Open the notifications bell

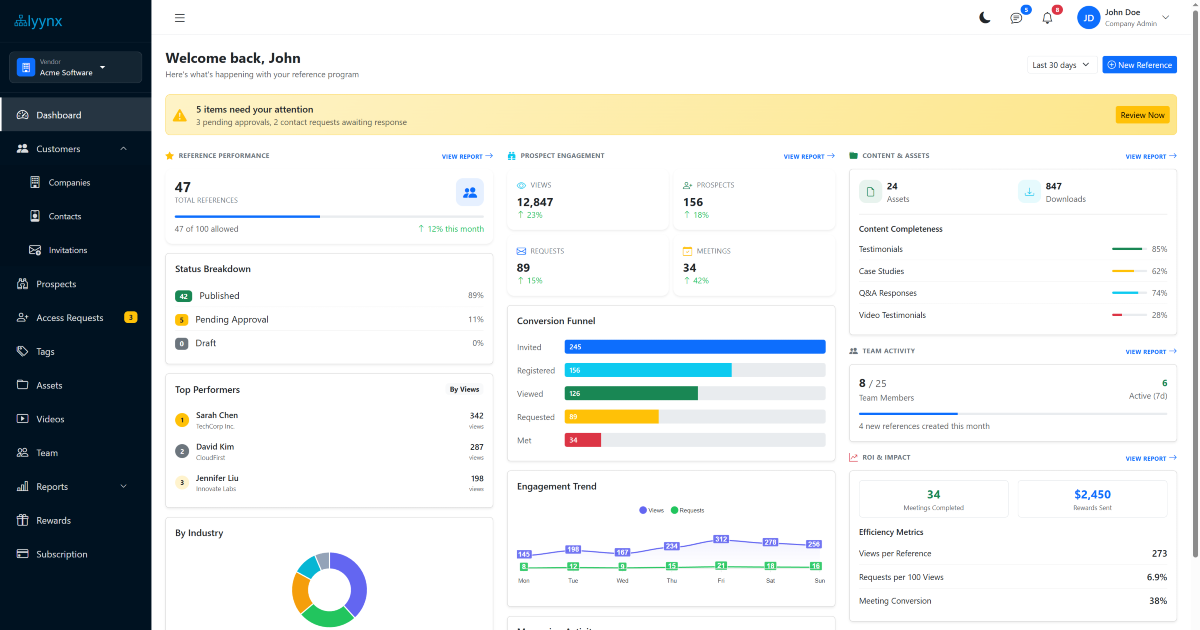coord(1047,18)
